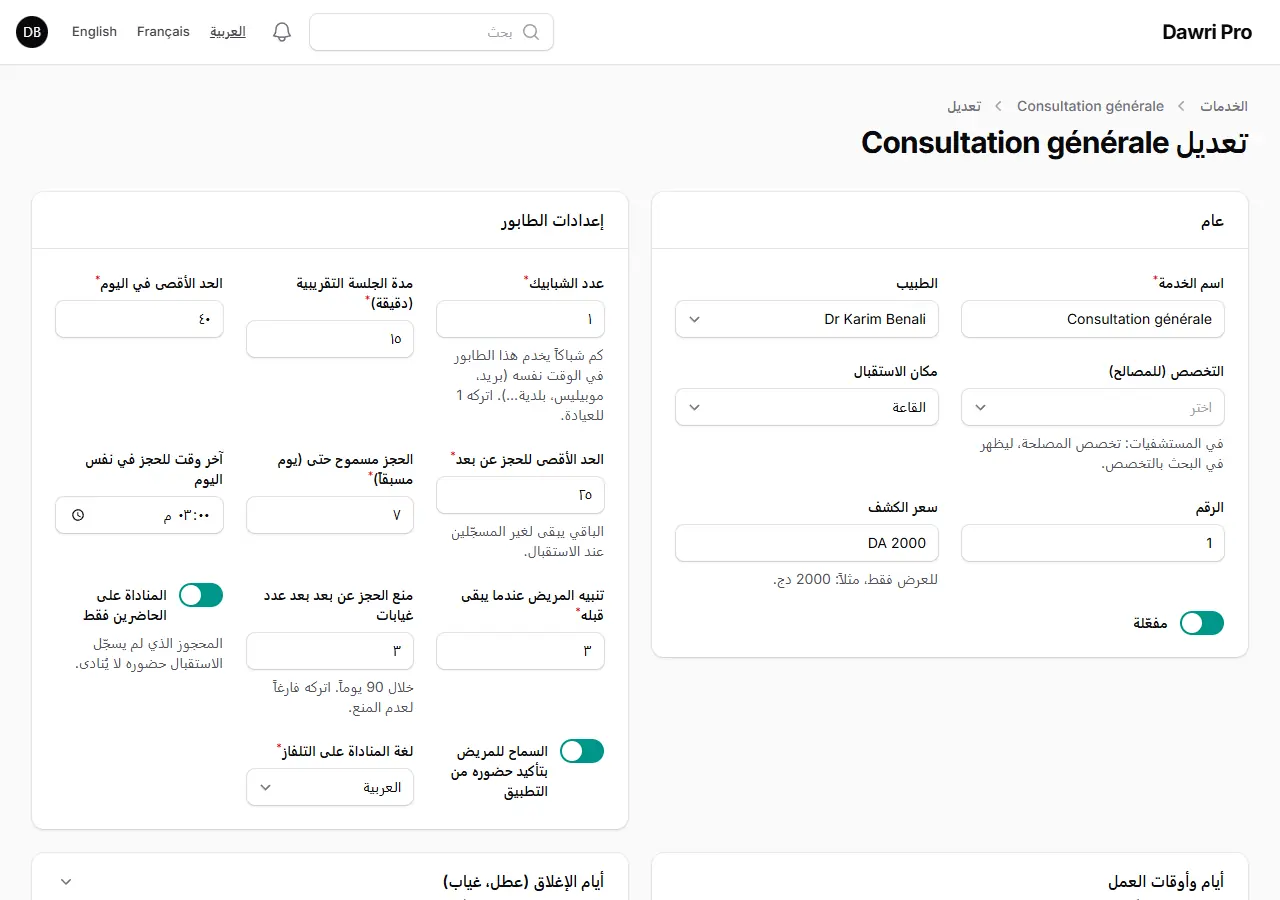Click the Dawri Pro logo
Viewport: 1280px width, 900px height.
1207,32
